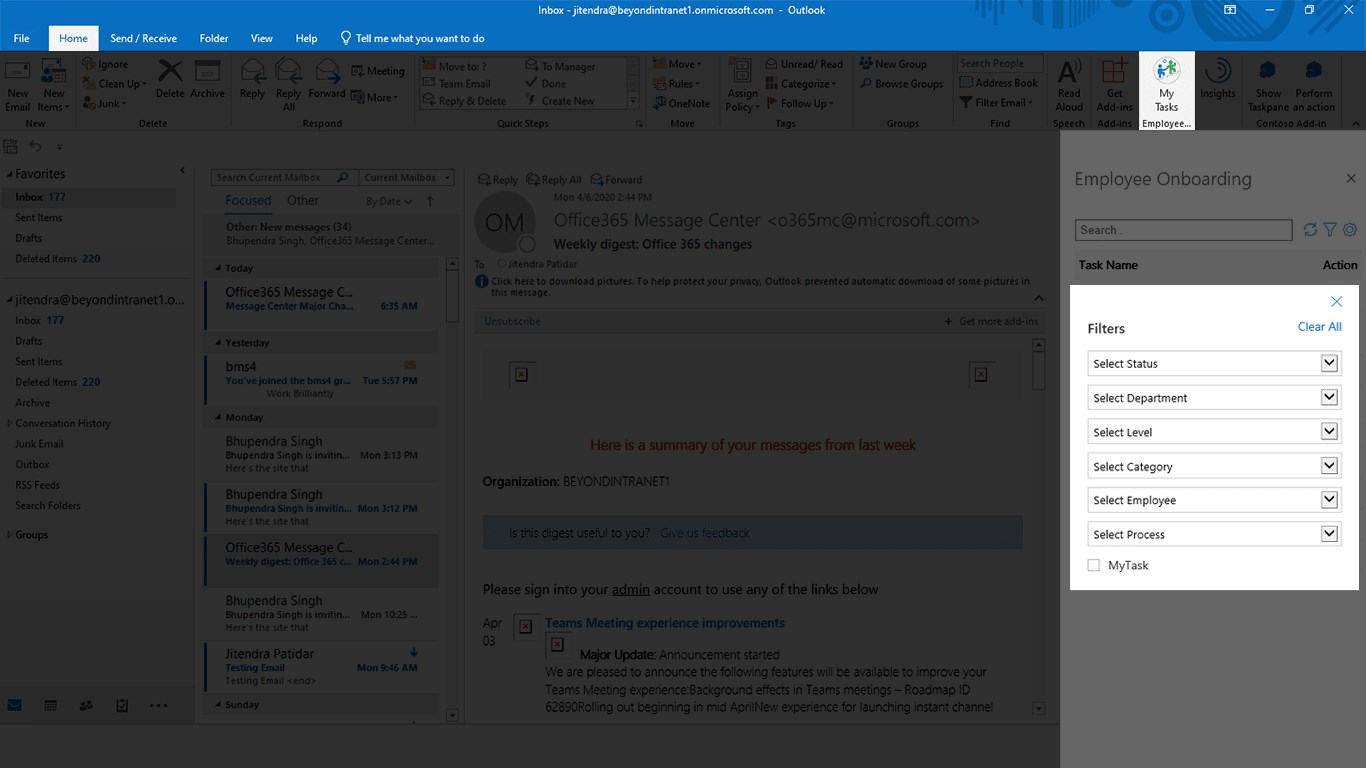Open the Jitendra Patidar Testing Email message

point(321,667)
